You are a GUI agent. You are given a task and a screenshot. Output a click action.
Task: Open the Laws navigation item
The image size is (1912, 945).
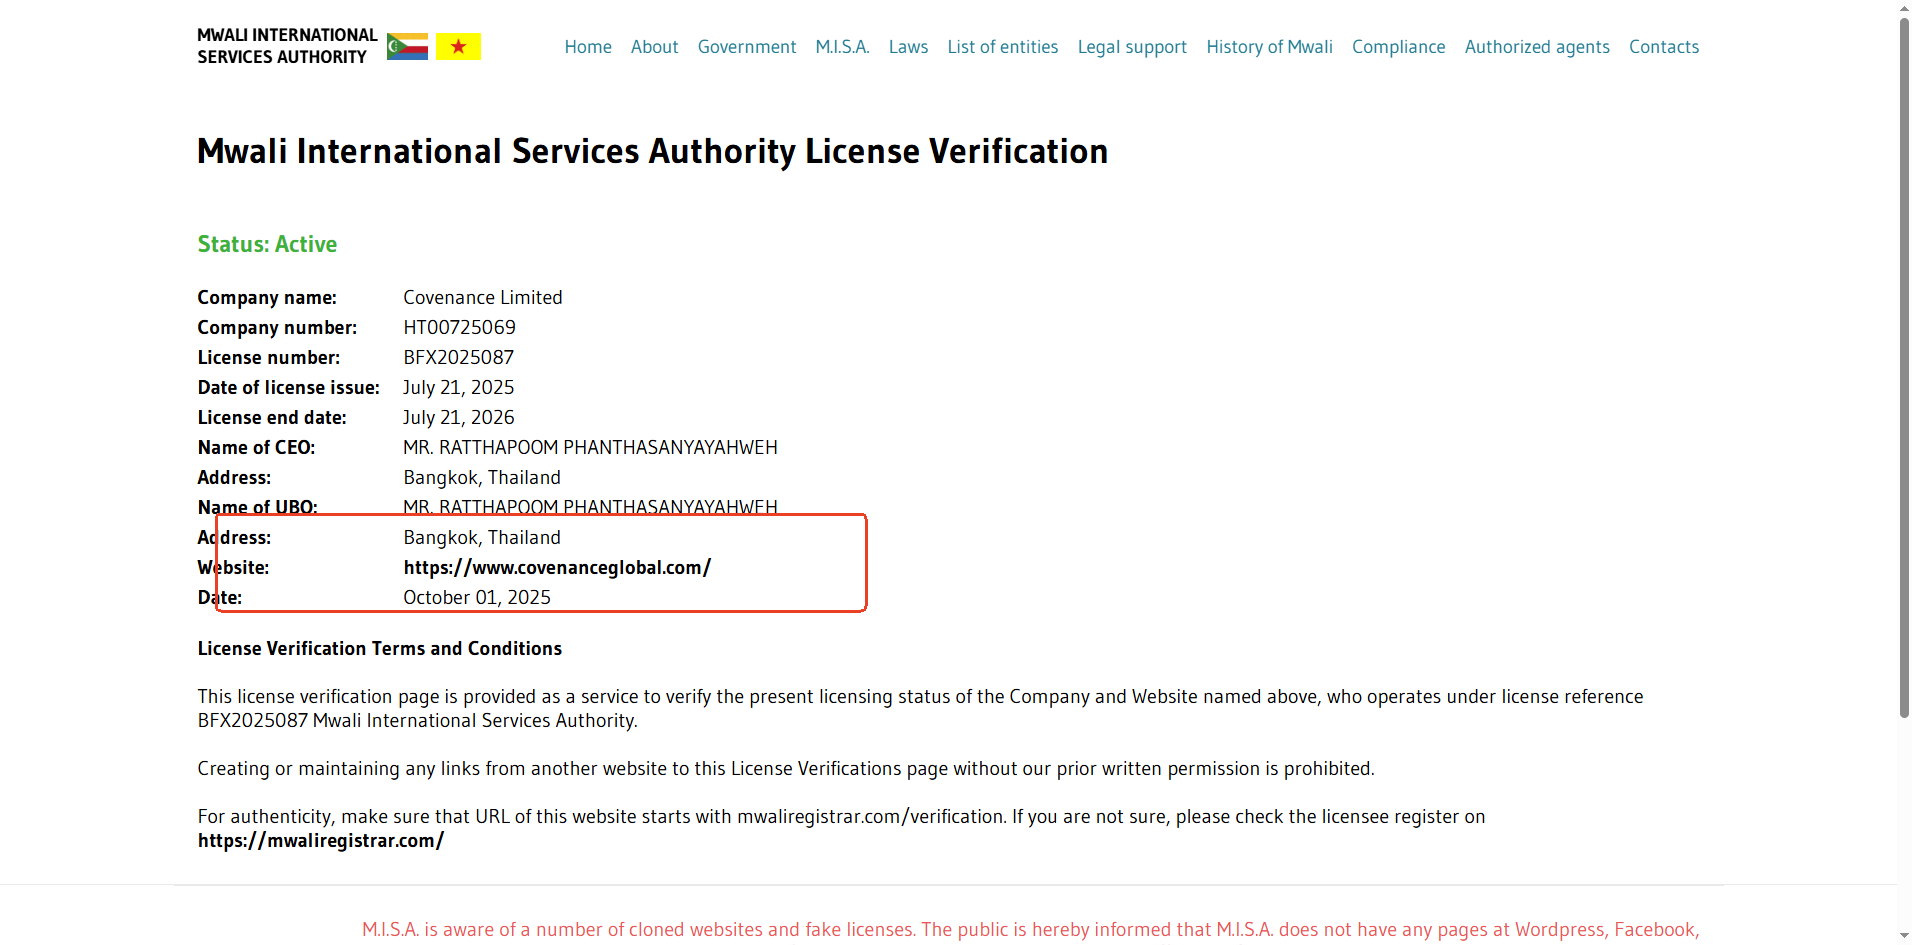tap(908, 47)
